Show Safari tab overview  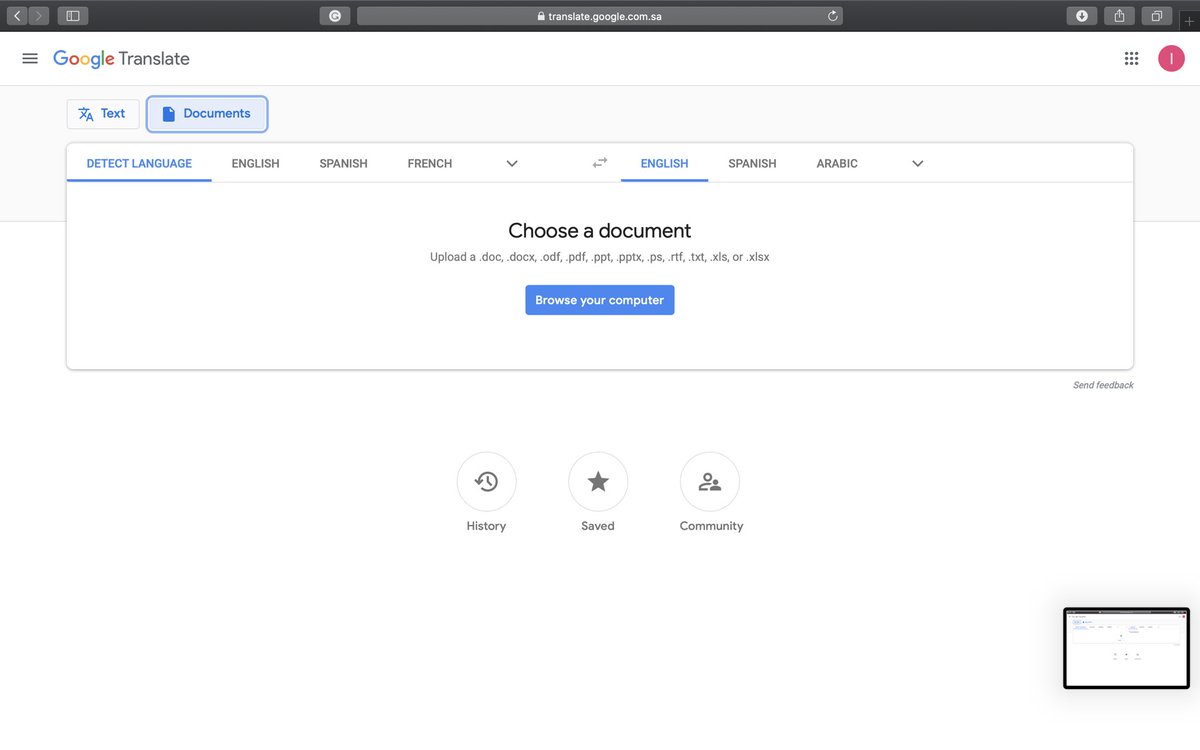[1157, 16]
